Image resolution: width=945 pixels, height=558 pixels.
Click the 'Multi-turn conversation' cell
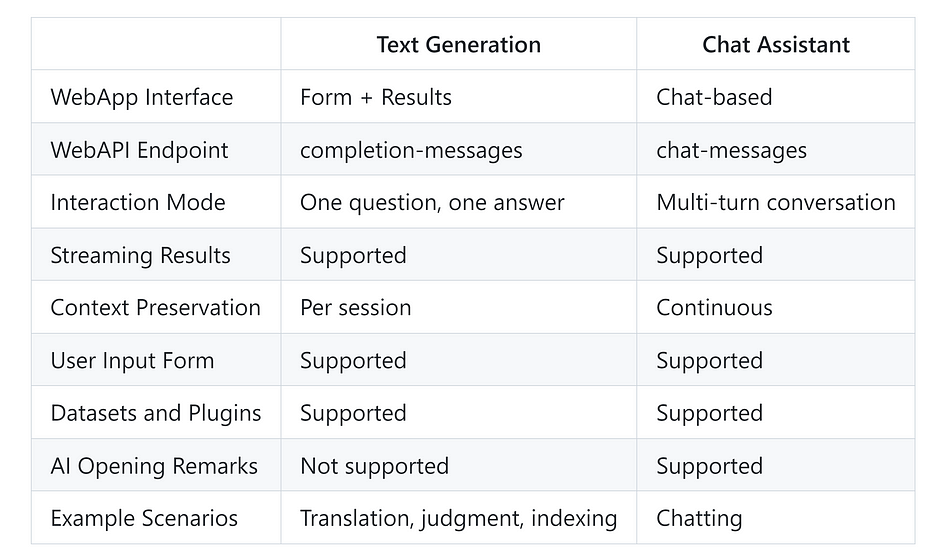776,202
